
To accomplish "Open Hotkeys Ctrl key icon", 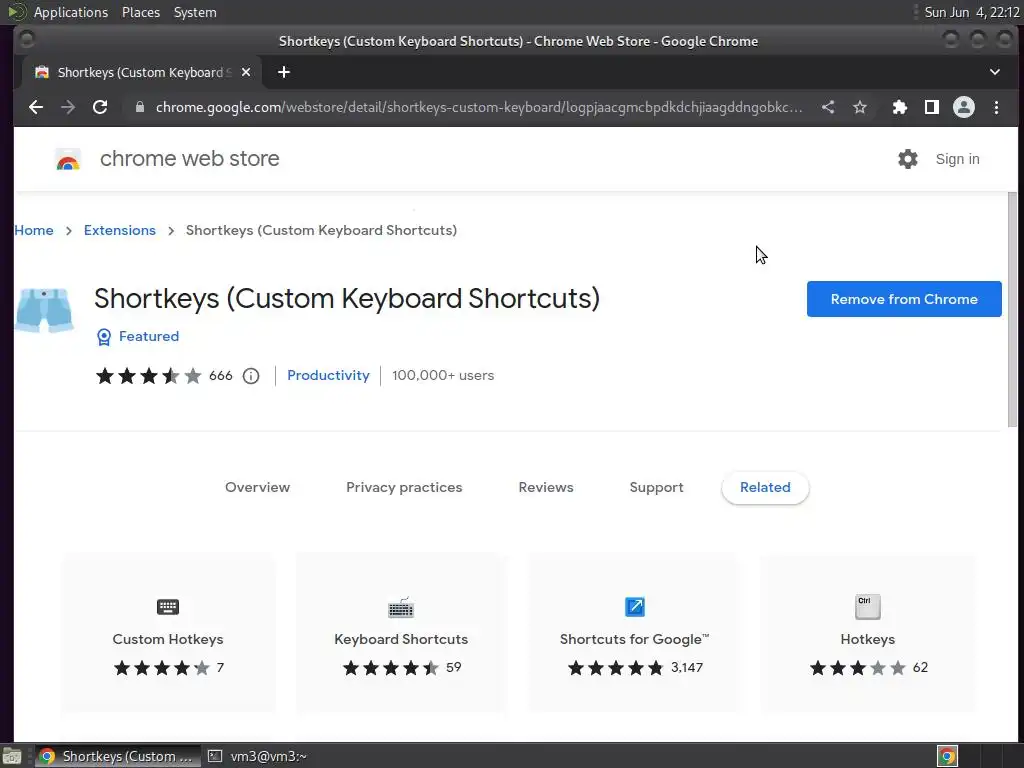I will pos(868,607).
